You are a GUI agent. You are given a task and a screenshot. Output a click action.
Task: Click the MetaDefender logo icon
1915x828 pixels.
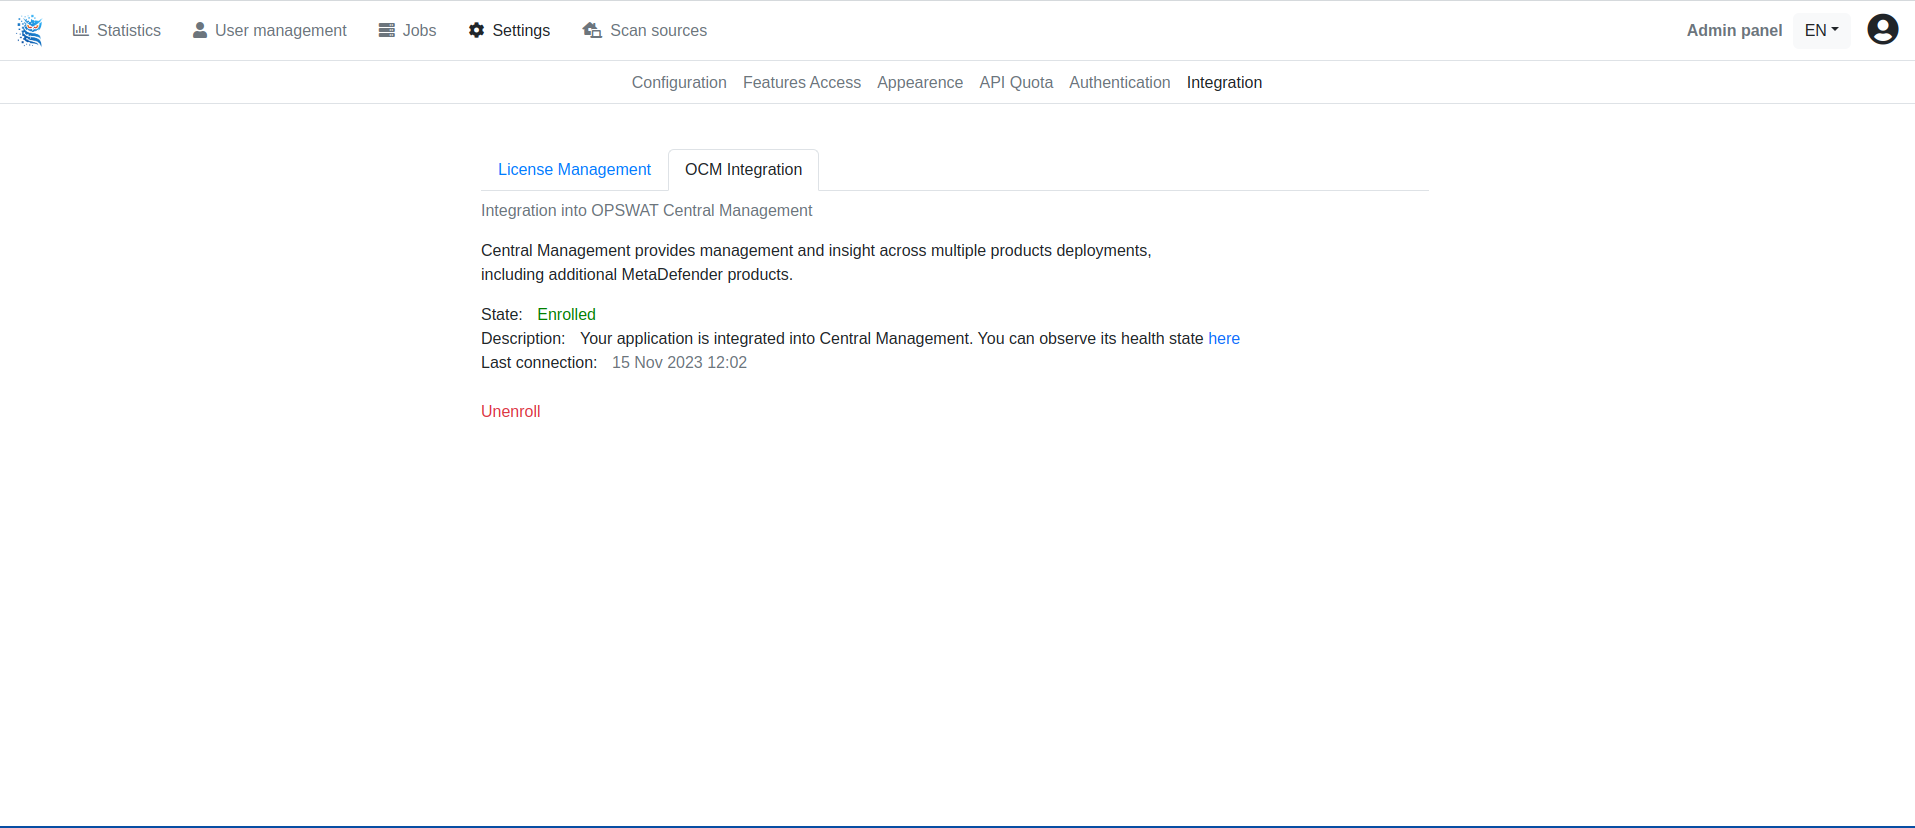[x=30, y=31]
